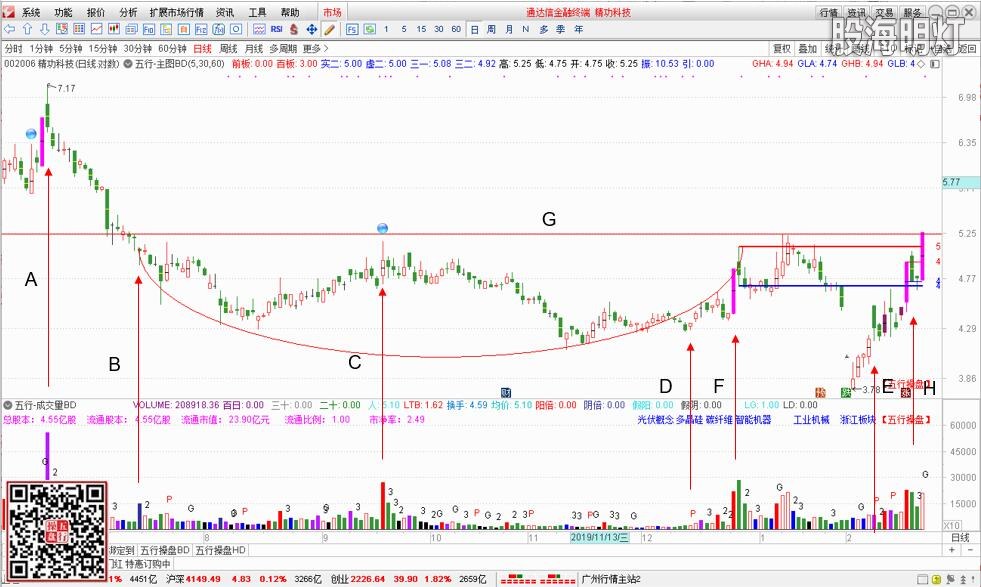Screen dimensions: 981x587
Task: Click the 财 marker icon on the chart
Action: coord(506,392)
